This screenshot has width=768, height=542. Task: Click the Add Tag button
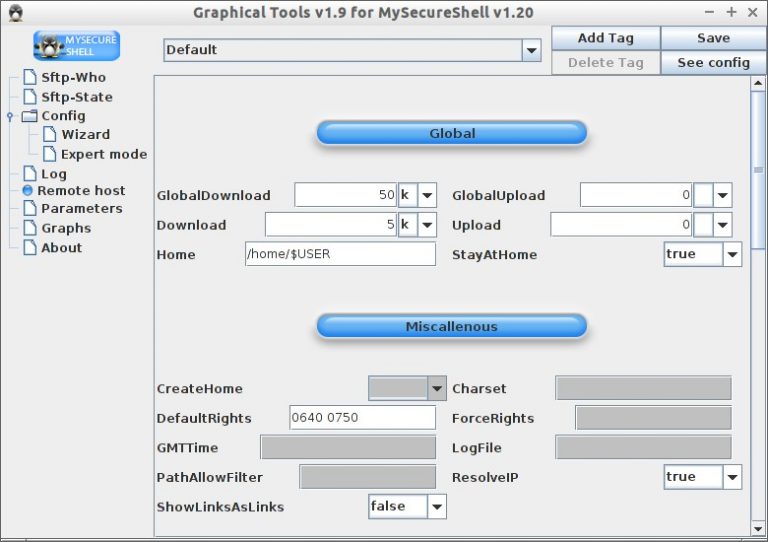[606, 38]
